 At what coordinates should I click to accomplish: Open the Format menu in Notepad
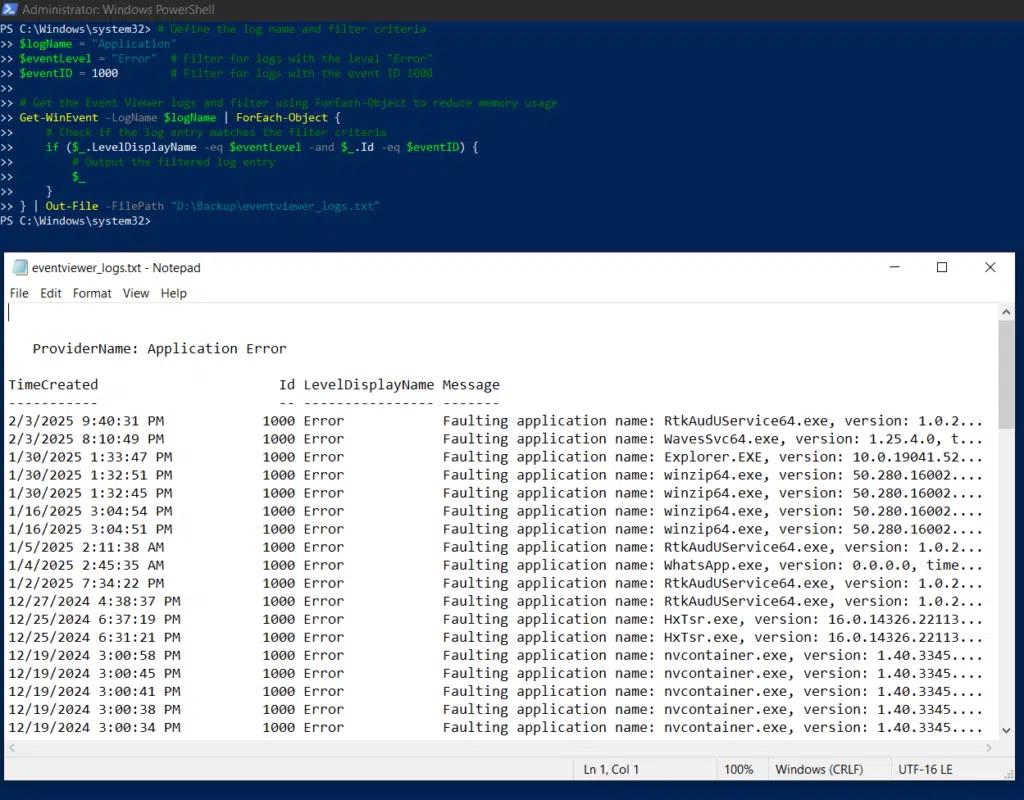[x=92, y=293]
